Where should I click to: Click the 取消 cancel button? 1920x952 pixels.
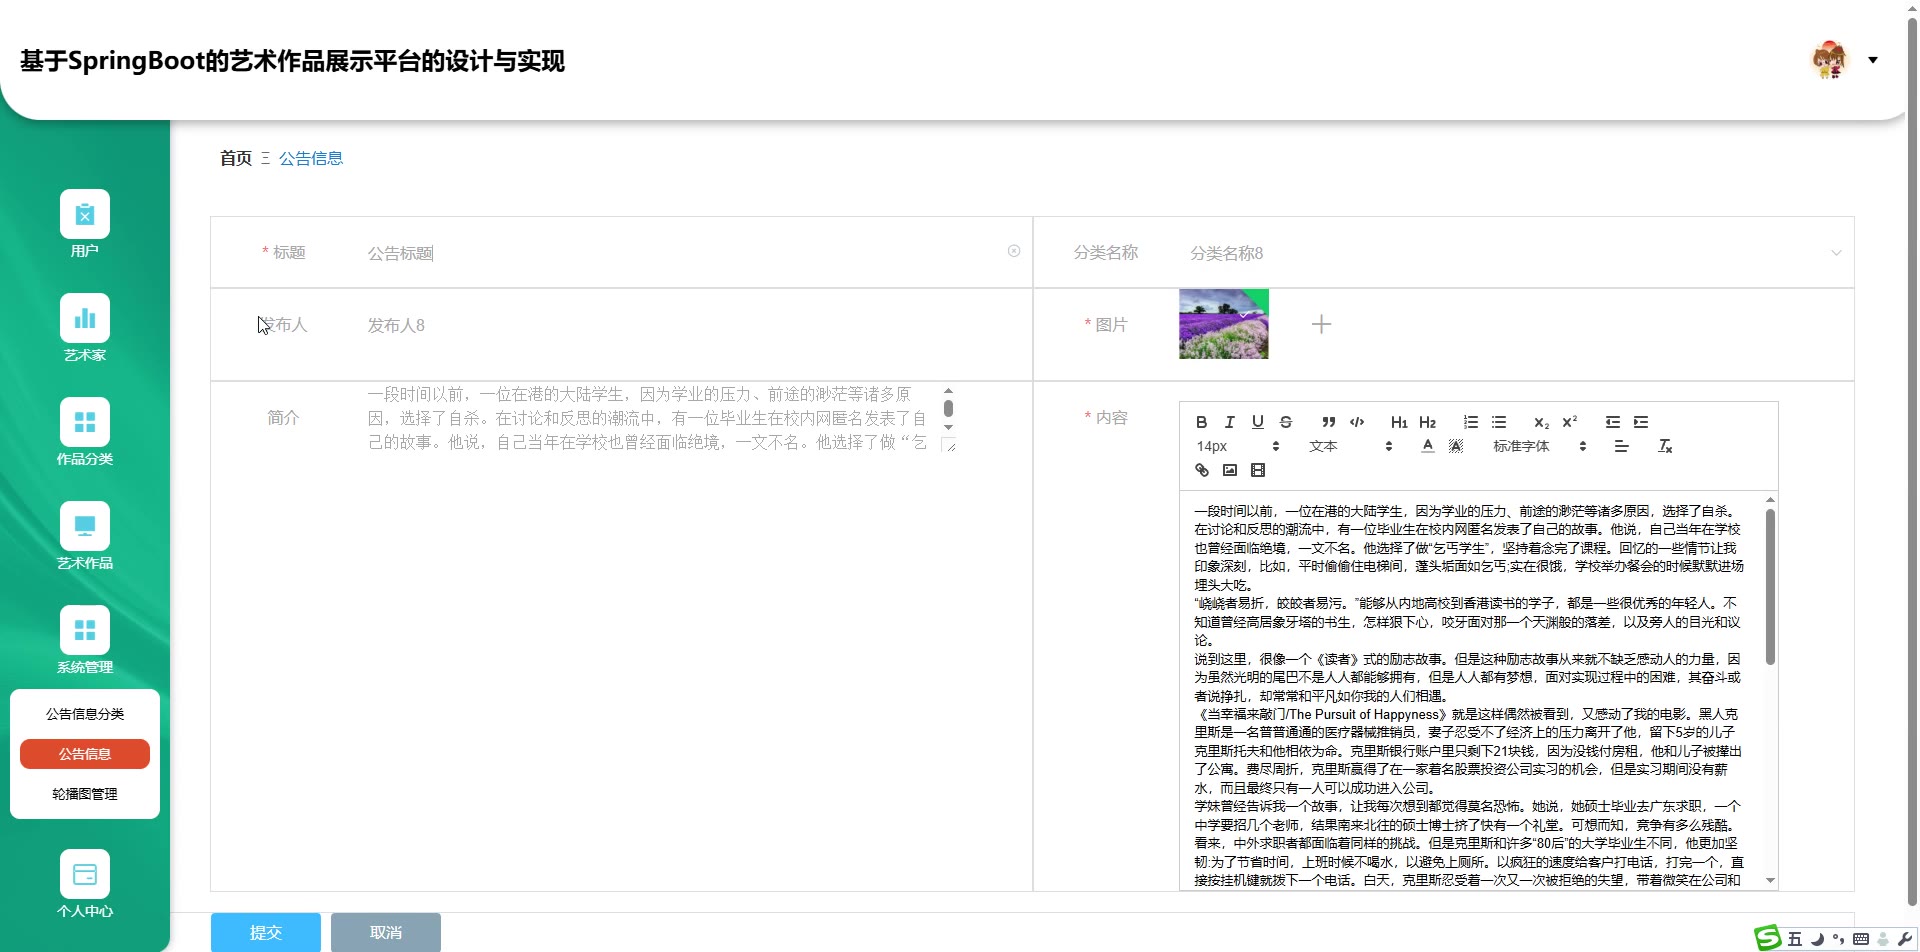(x=385, y=932)
